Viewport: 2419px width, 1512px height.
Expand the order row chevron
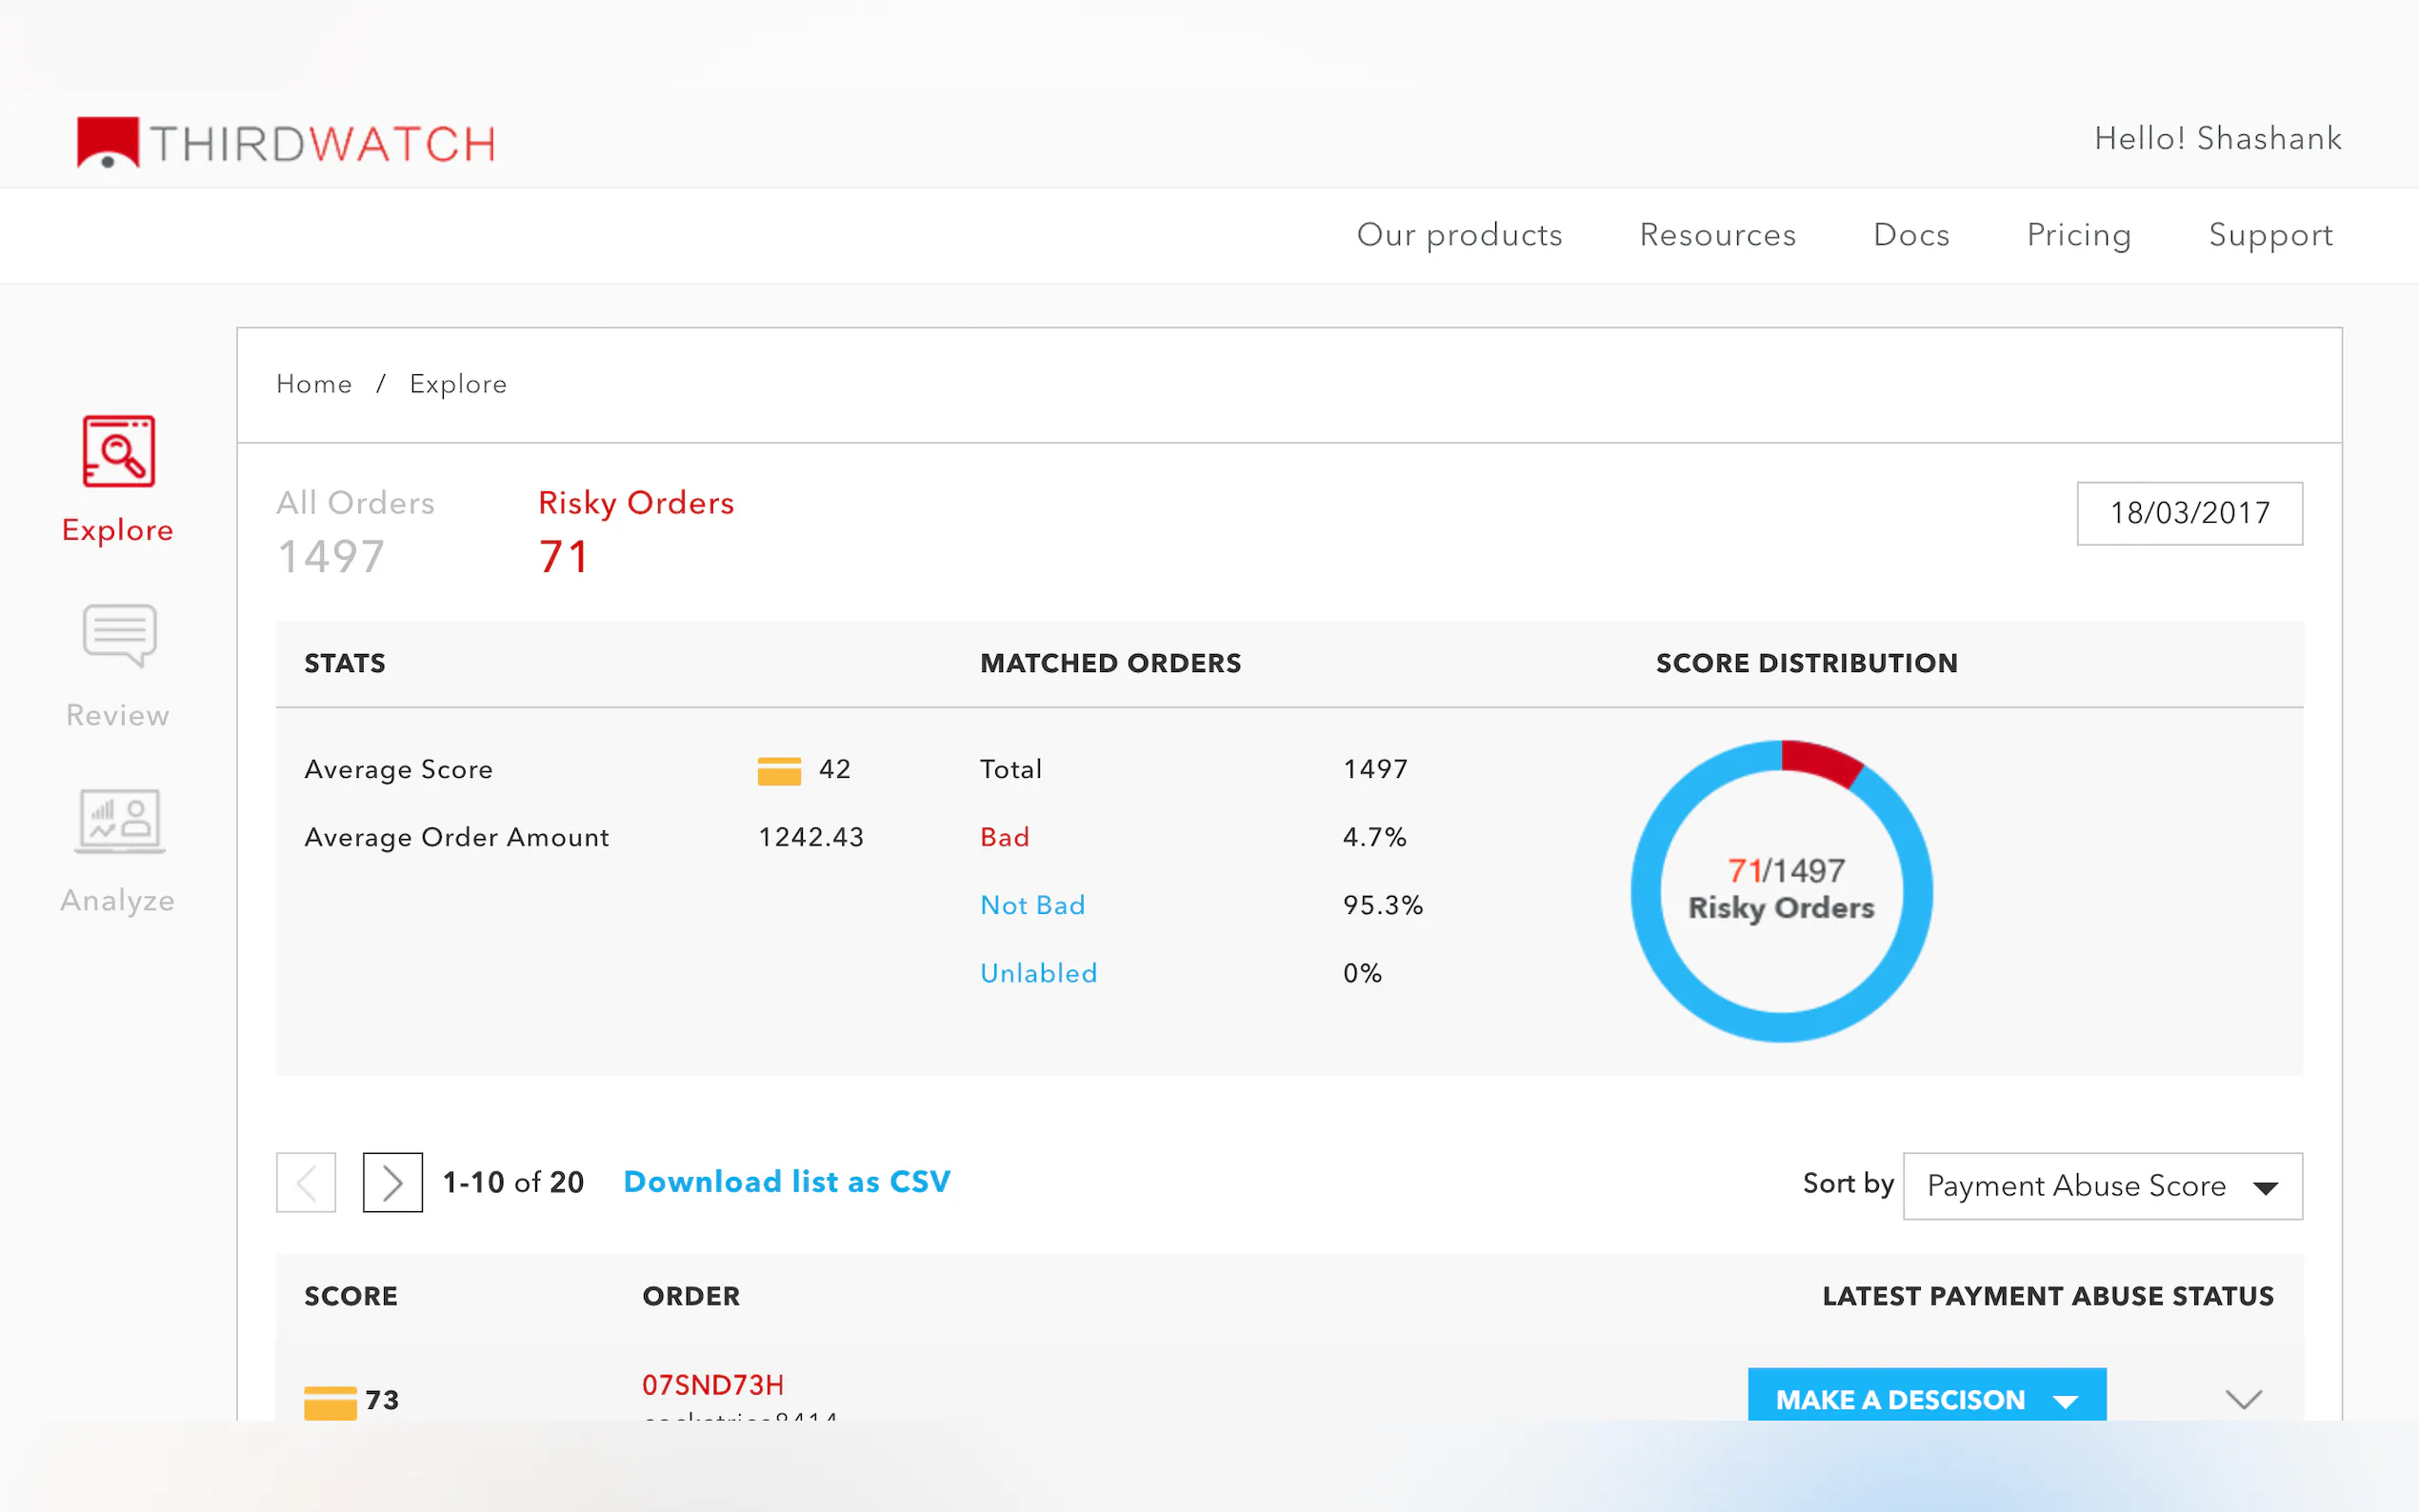[2243, 1398]
